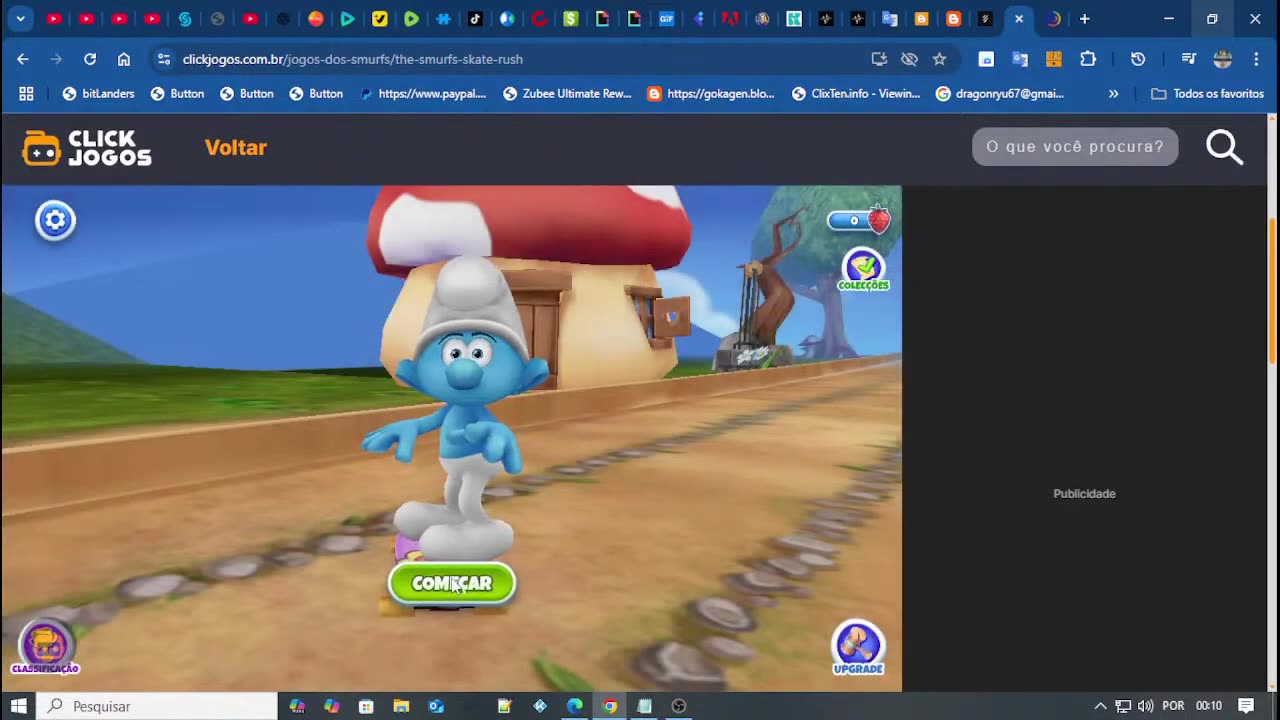Screen dimensions: 1280x720
Task: Open the PayPal bookmark
Action: point(423,93)
